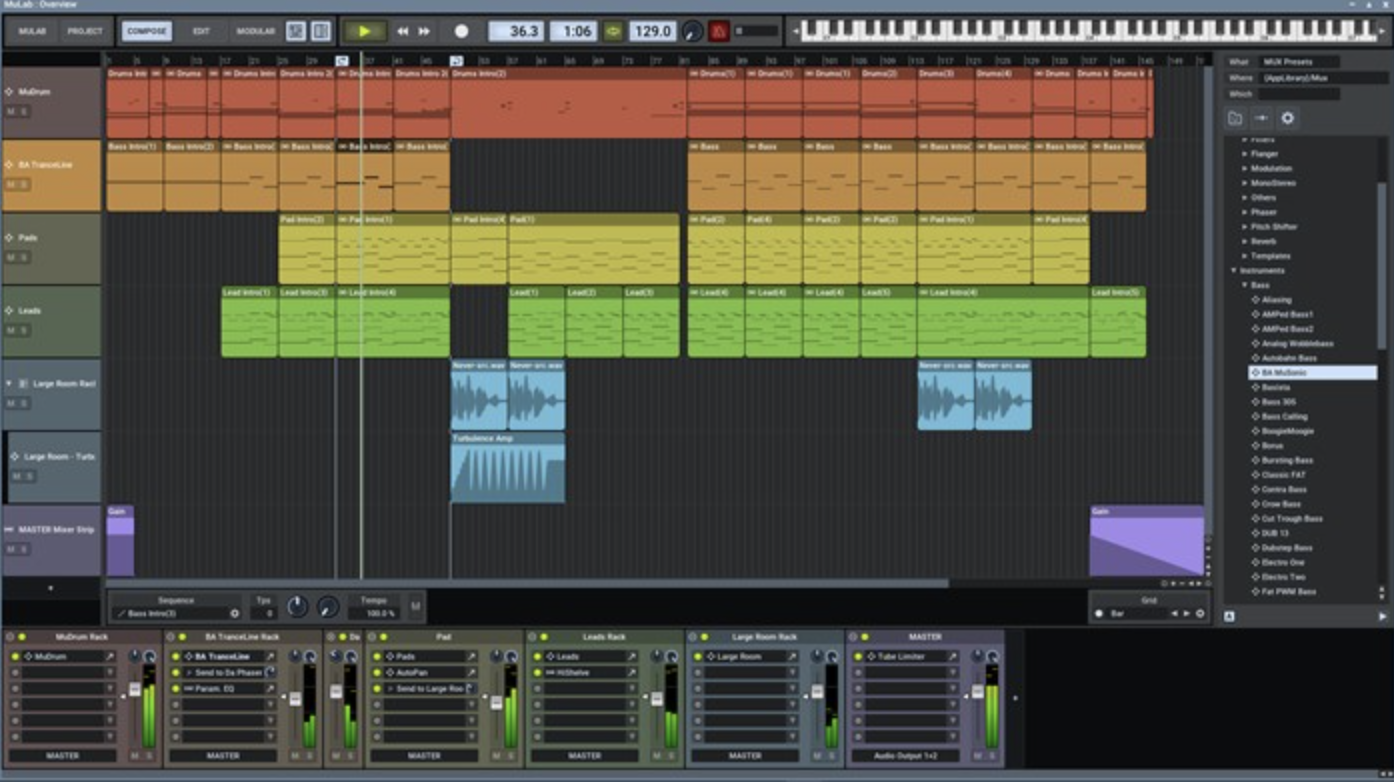
Task: Collapse the Large Room Rack track group
Action: [10, 384]
